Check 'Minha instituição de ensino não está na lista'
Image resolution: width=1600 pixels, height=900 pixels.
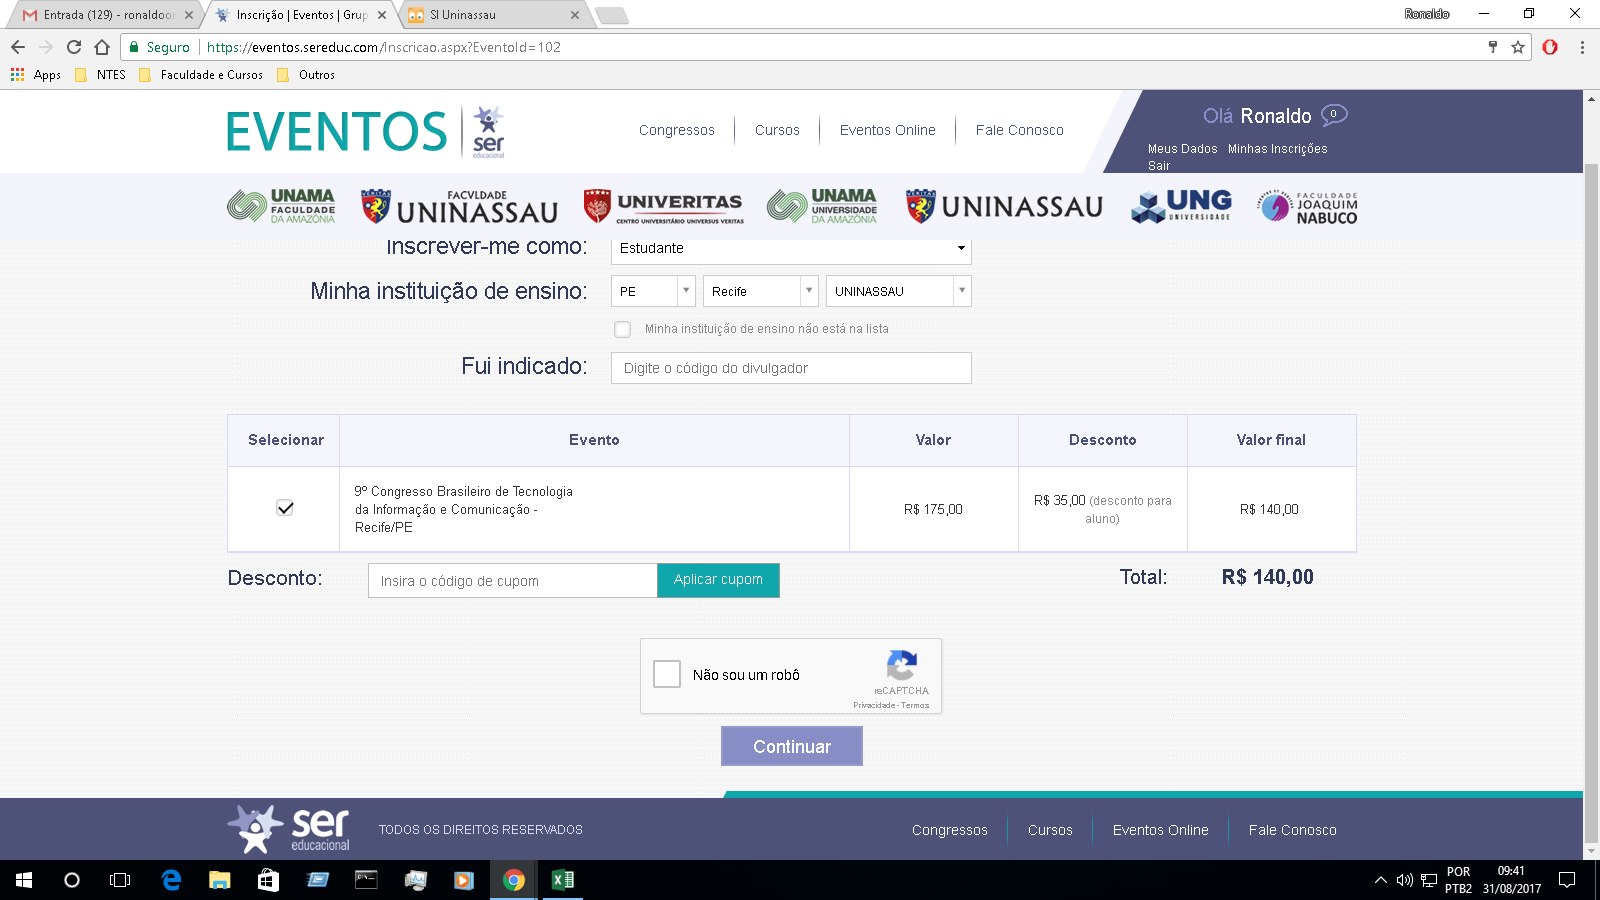(623, 329)
